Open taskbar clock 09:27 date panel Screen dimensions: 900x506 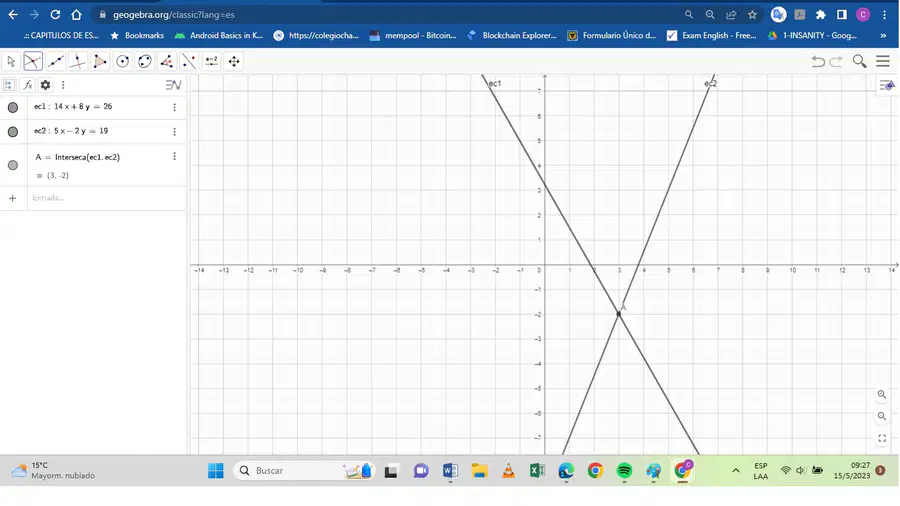coord(852,471)
